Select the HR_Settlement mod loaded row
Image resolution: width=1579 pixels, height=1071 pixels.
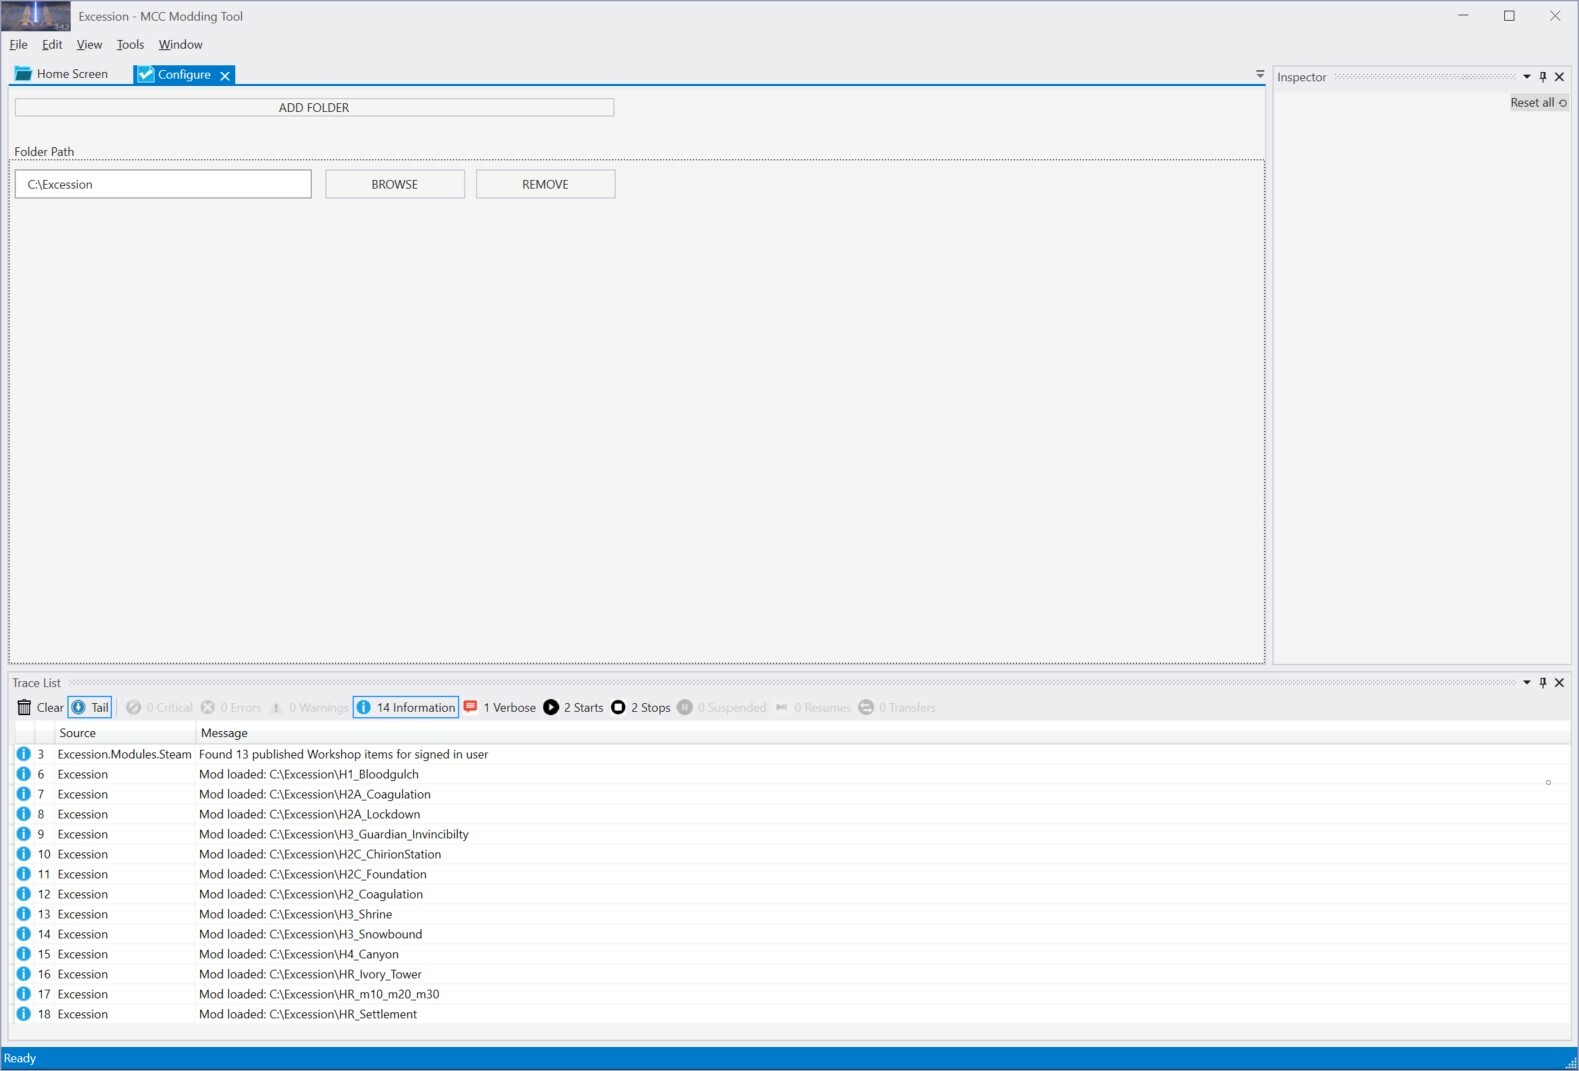click(790, 1014)
